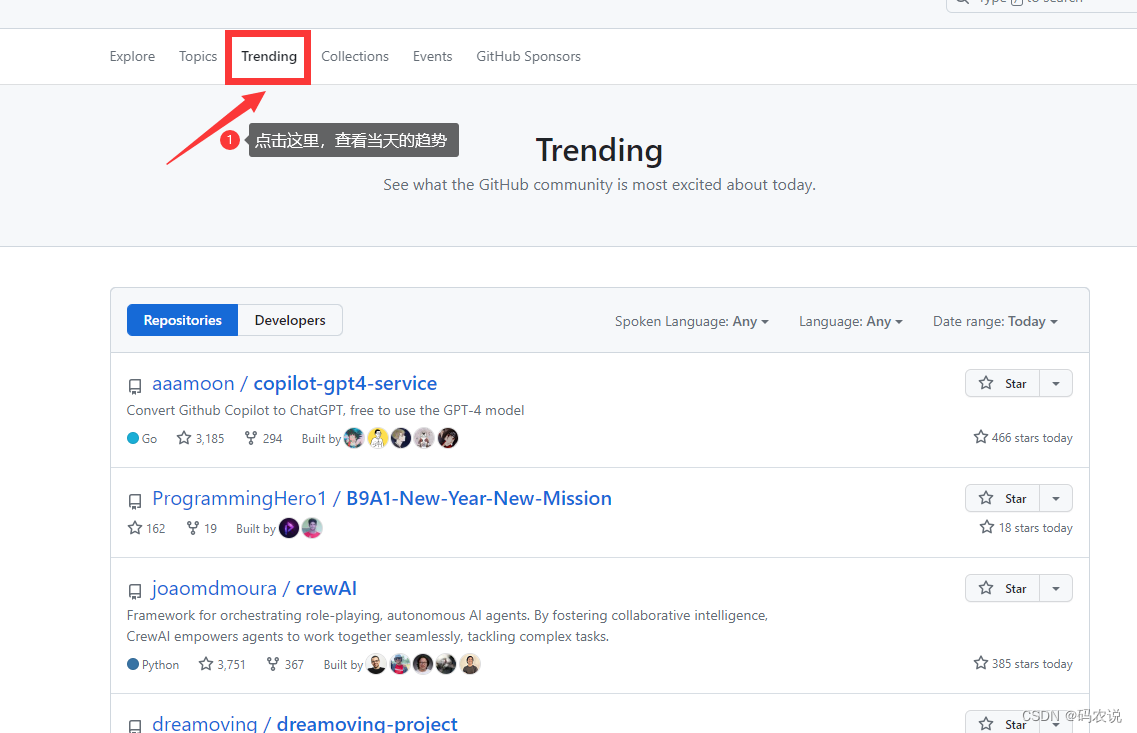Screen dimensions: 1137x733
Task: Click repo icon beside copilot-gpt4-service
Action: [135, 386]
